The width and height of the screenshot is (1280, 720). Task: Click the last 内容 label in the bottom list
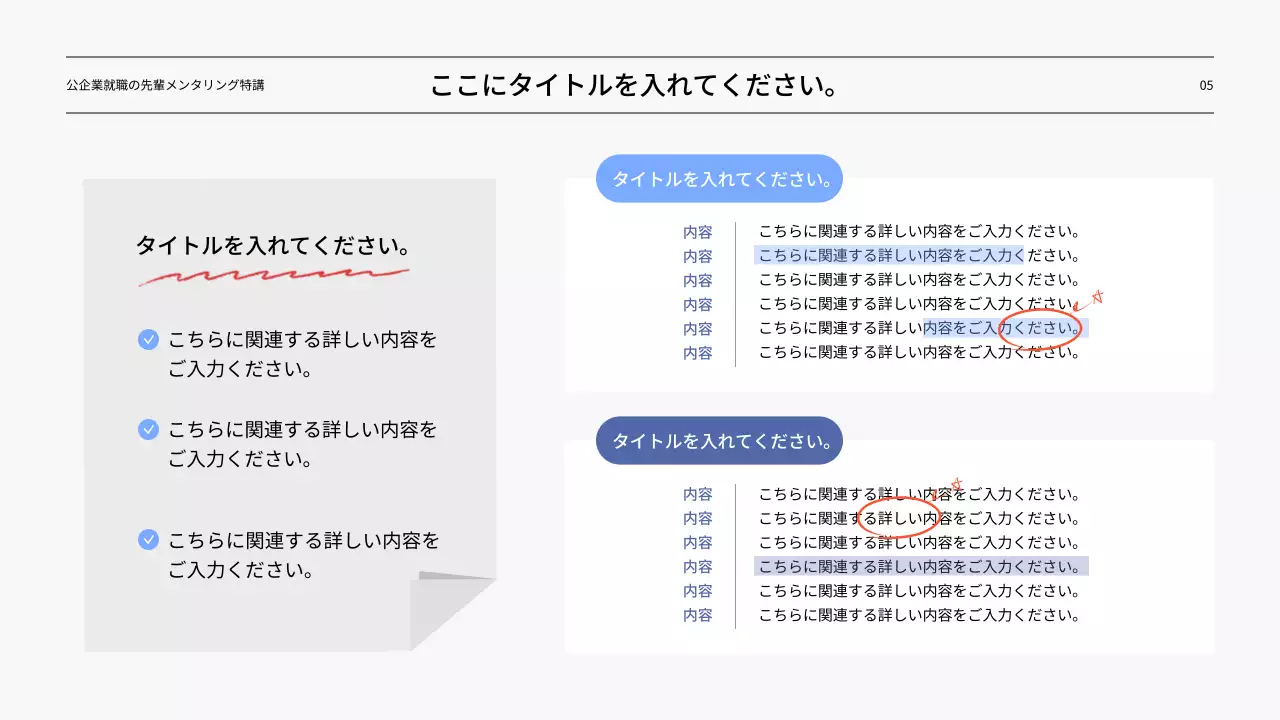pyautogui.click(x=698, y=615)
